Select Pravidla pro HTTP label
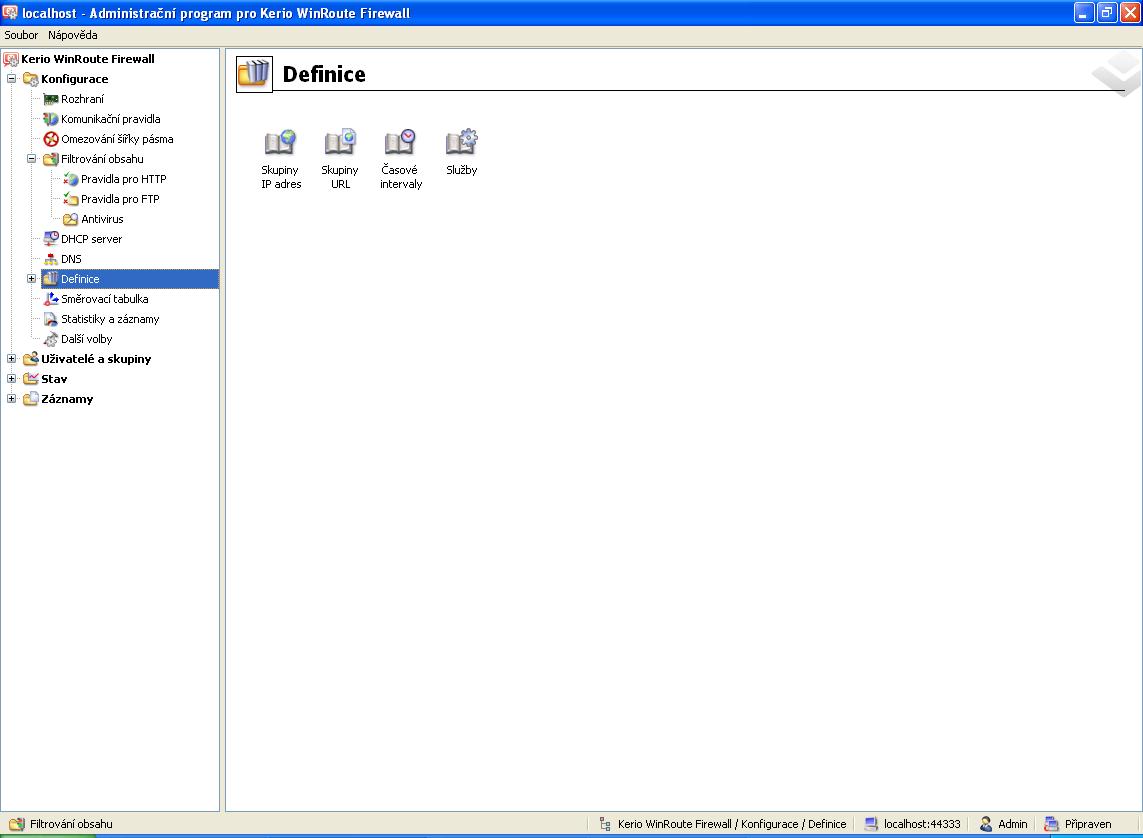The image size is (1143, 838). (x=124, y=179)
